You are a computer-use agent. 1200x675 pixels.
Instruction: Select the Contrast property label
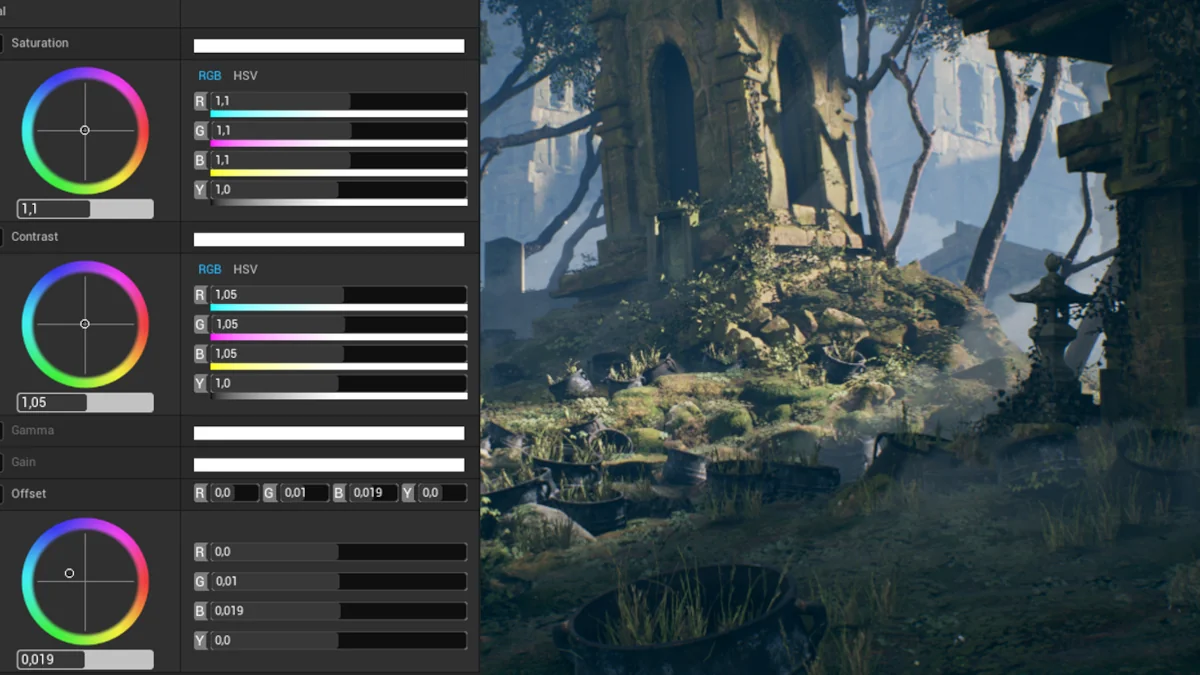pos(35,237)
